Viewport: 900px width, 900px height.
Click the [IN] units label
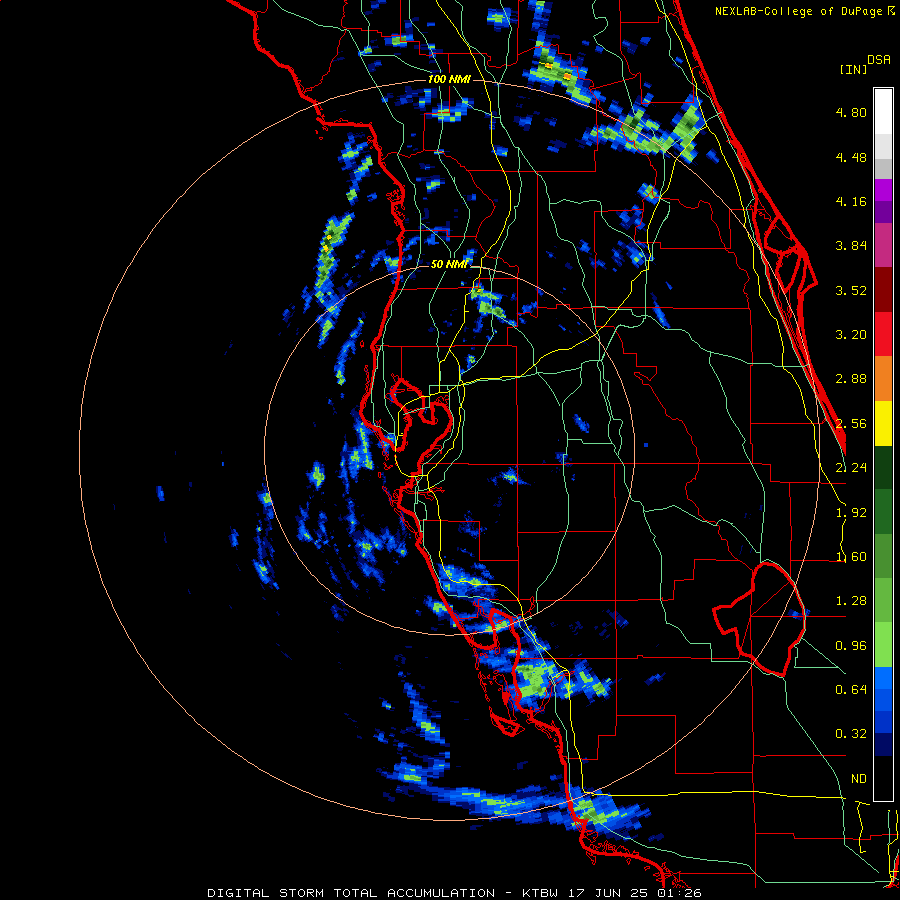[853, 69]
